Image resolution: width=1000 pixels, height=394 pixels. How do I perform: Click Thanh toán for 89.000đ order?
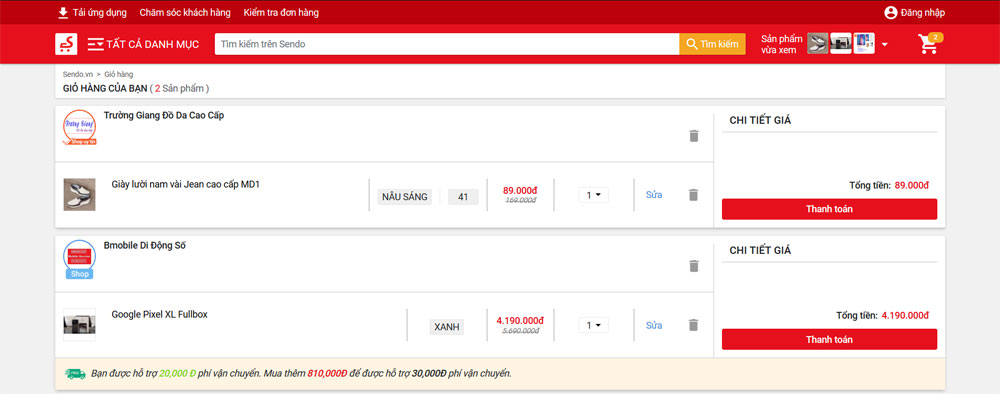[829, 209]
